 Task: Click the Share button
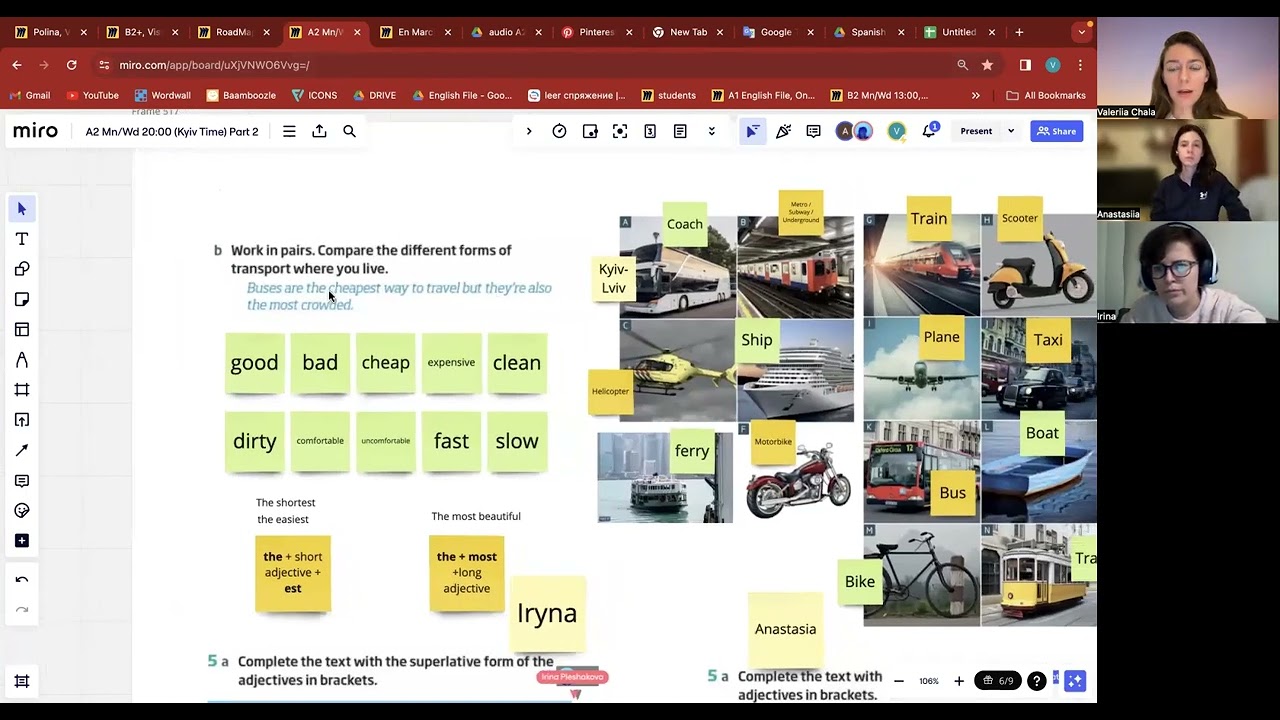pos(1056,131)
